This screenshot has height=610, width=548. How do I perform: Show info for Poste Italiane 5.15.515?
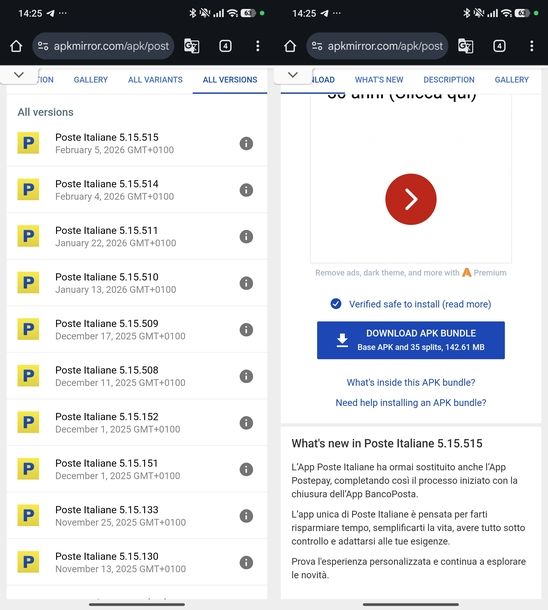(246, 143)
